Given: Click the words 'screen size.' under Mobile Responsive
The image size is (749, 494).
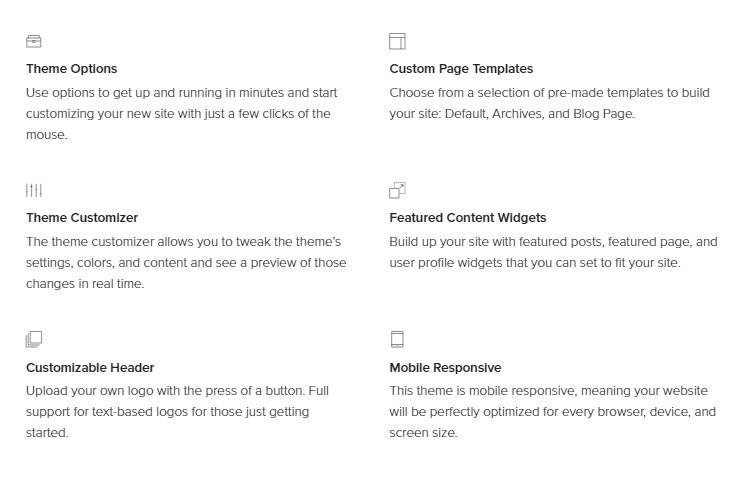Looking at the screenshot, I should [x=423, y=433].
